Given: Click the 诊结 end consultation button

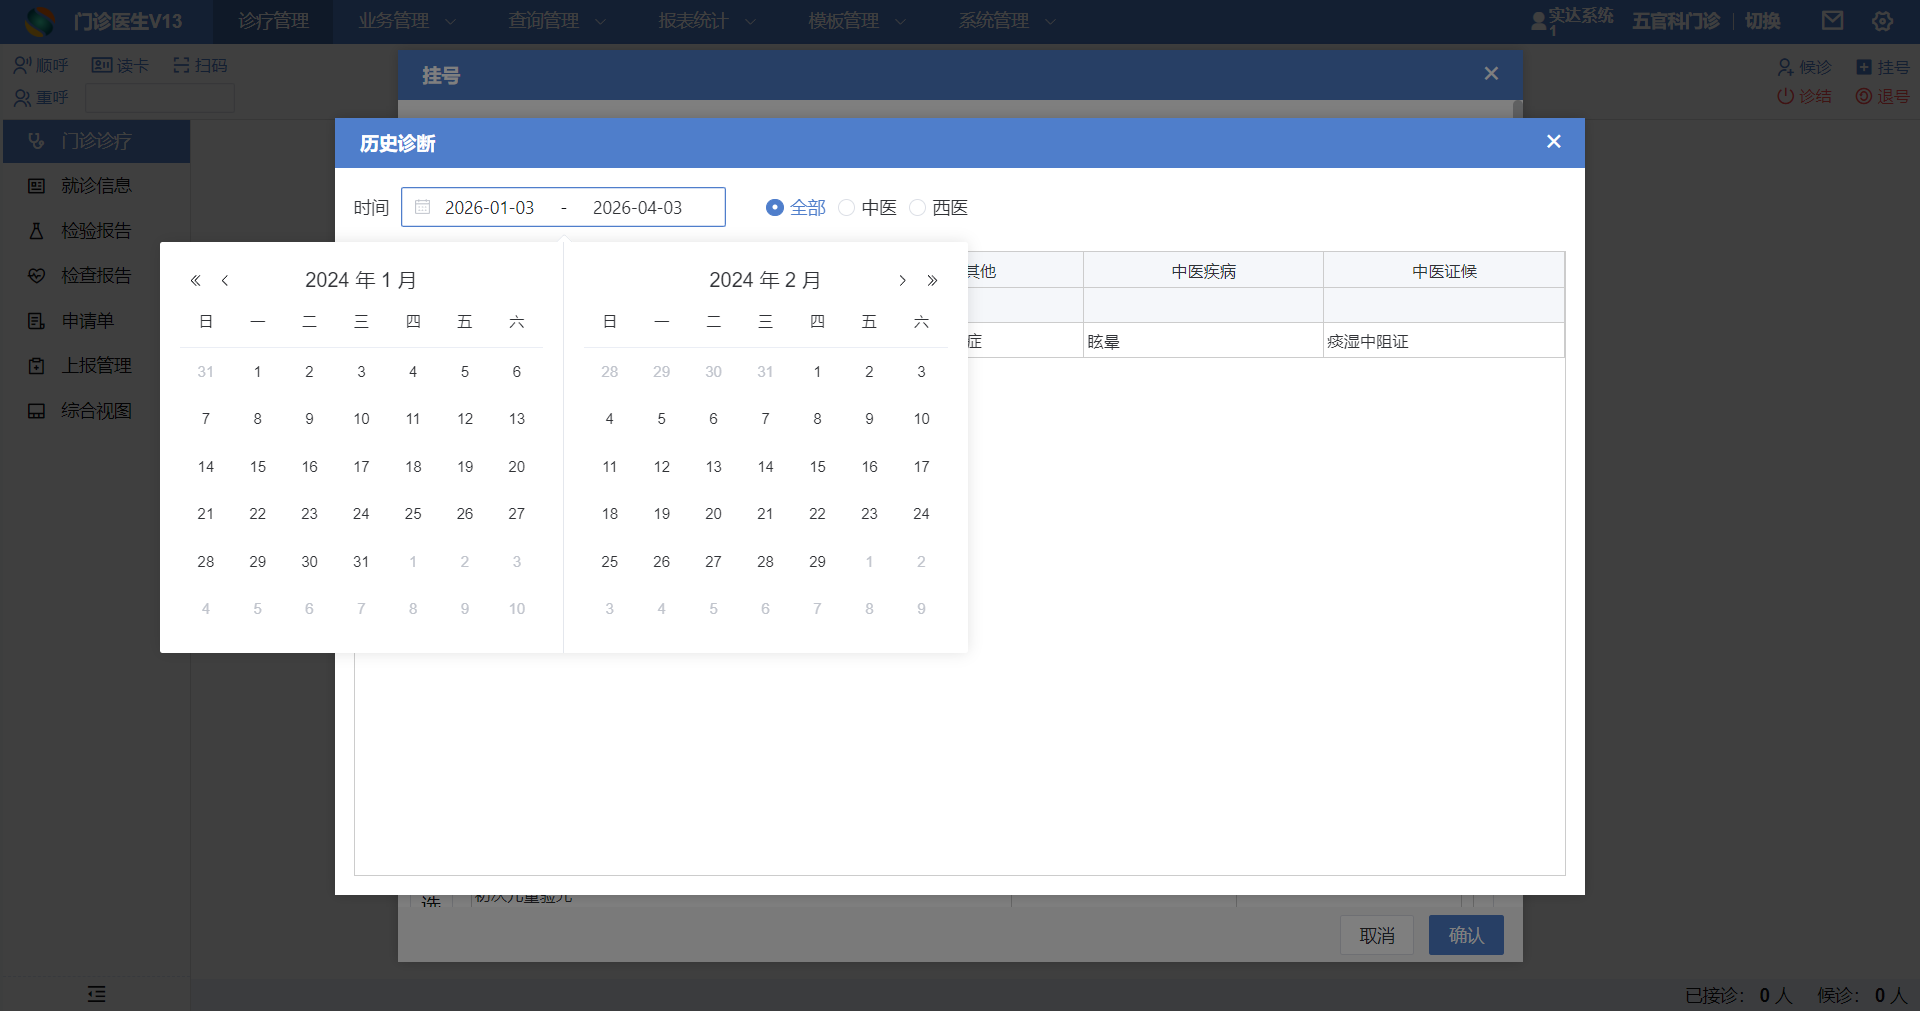Looking at the screenshot, I should [1804, 96].
